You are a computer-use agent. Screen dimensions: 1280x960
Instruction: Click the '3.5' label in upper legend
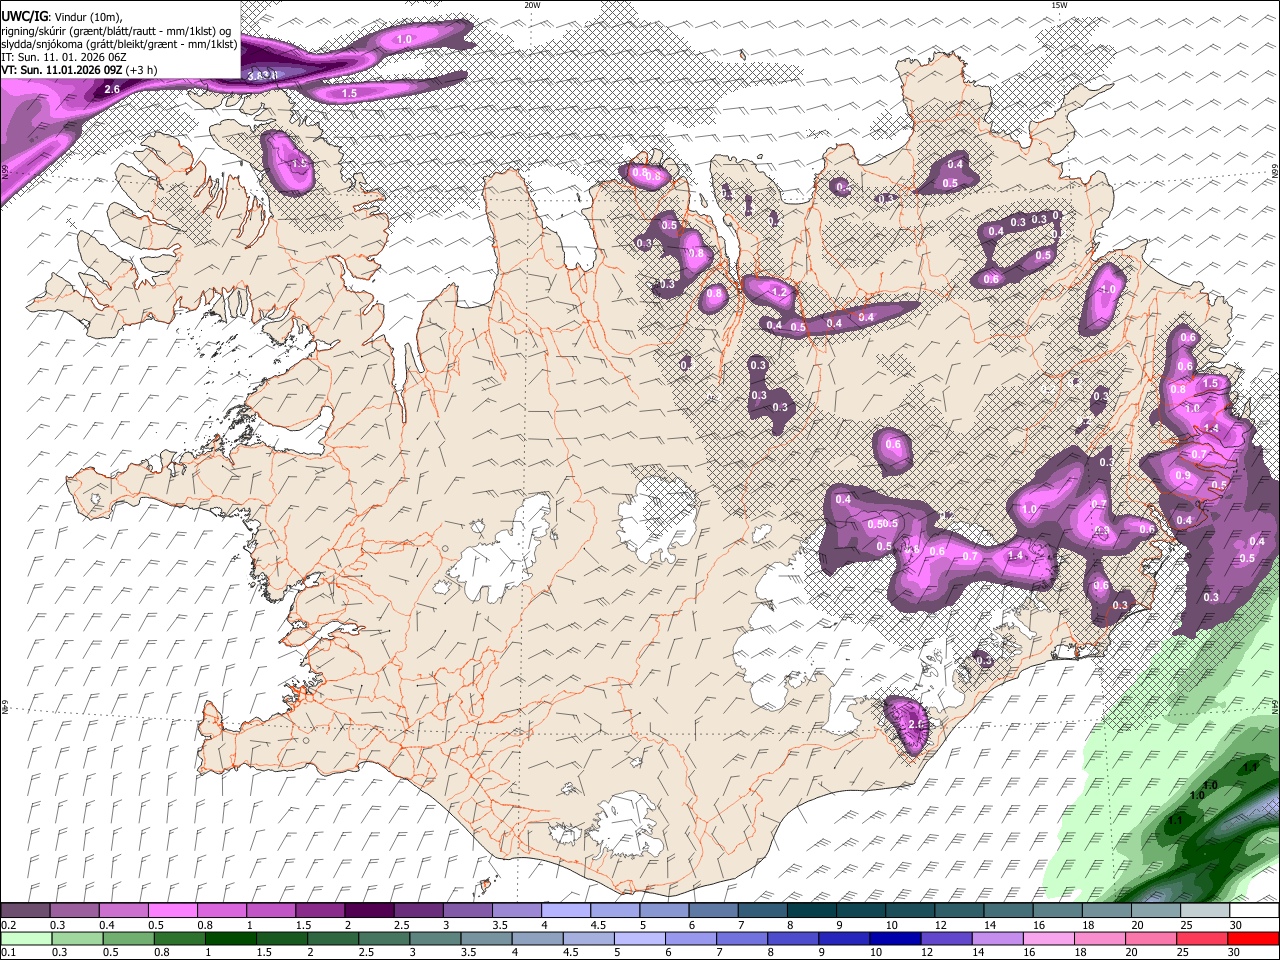pyautogui.click(x=500, y=925)
